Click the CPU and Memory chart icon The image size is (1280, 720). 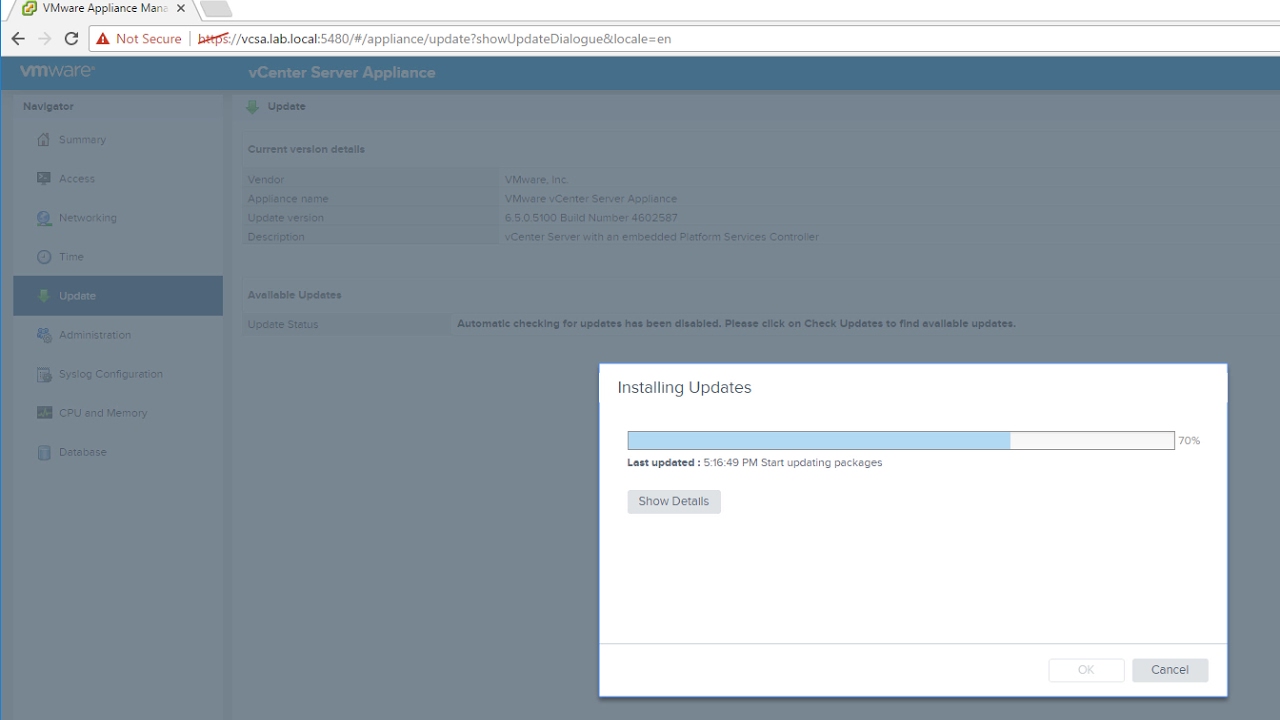[x=43, y=413]
